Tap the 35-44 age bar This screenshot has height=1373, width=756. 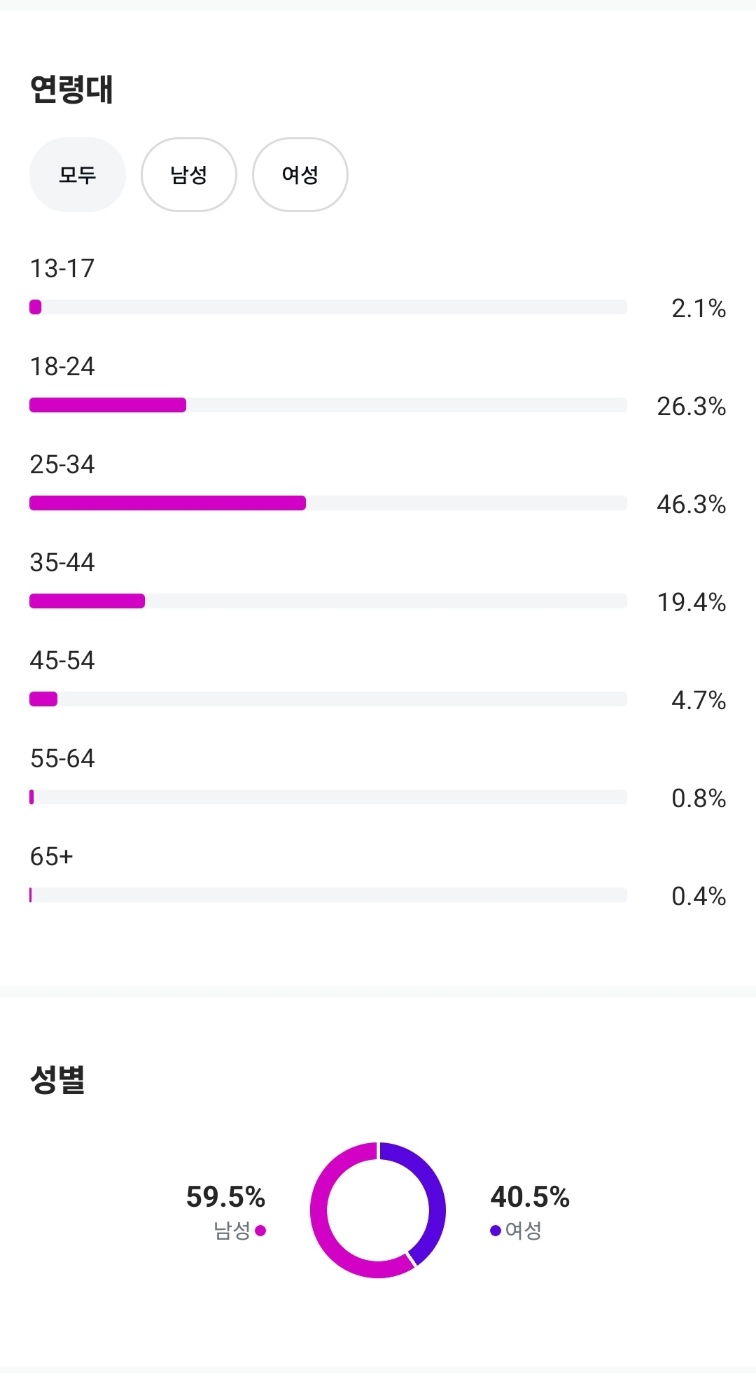328,601
